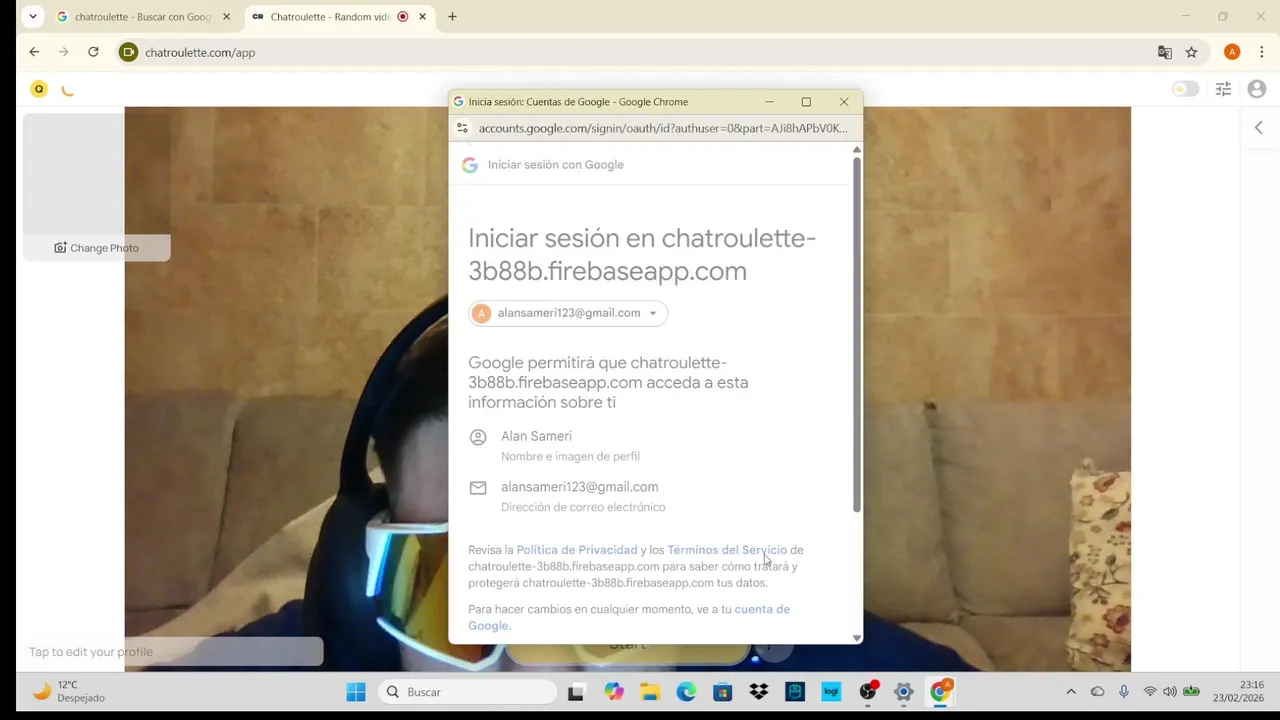
Task: Expand the tab search dropdown arrow
Action: pos(33,17)
